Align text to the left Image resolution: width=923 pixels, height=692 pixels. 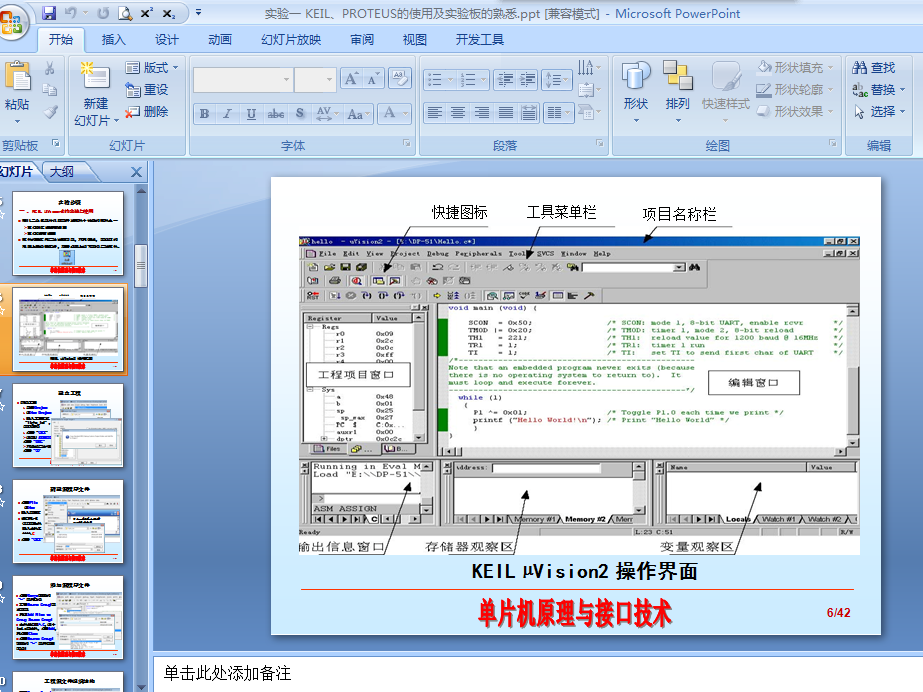click(x=434, y=112)
